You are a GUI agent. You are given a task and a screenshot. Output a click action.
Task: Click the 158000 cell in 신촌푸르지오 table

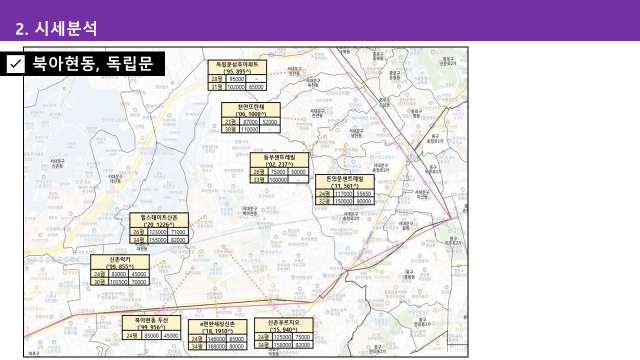(x=282, y=344)
